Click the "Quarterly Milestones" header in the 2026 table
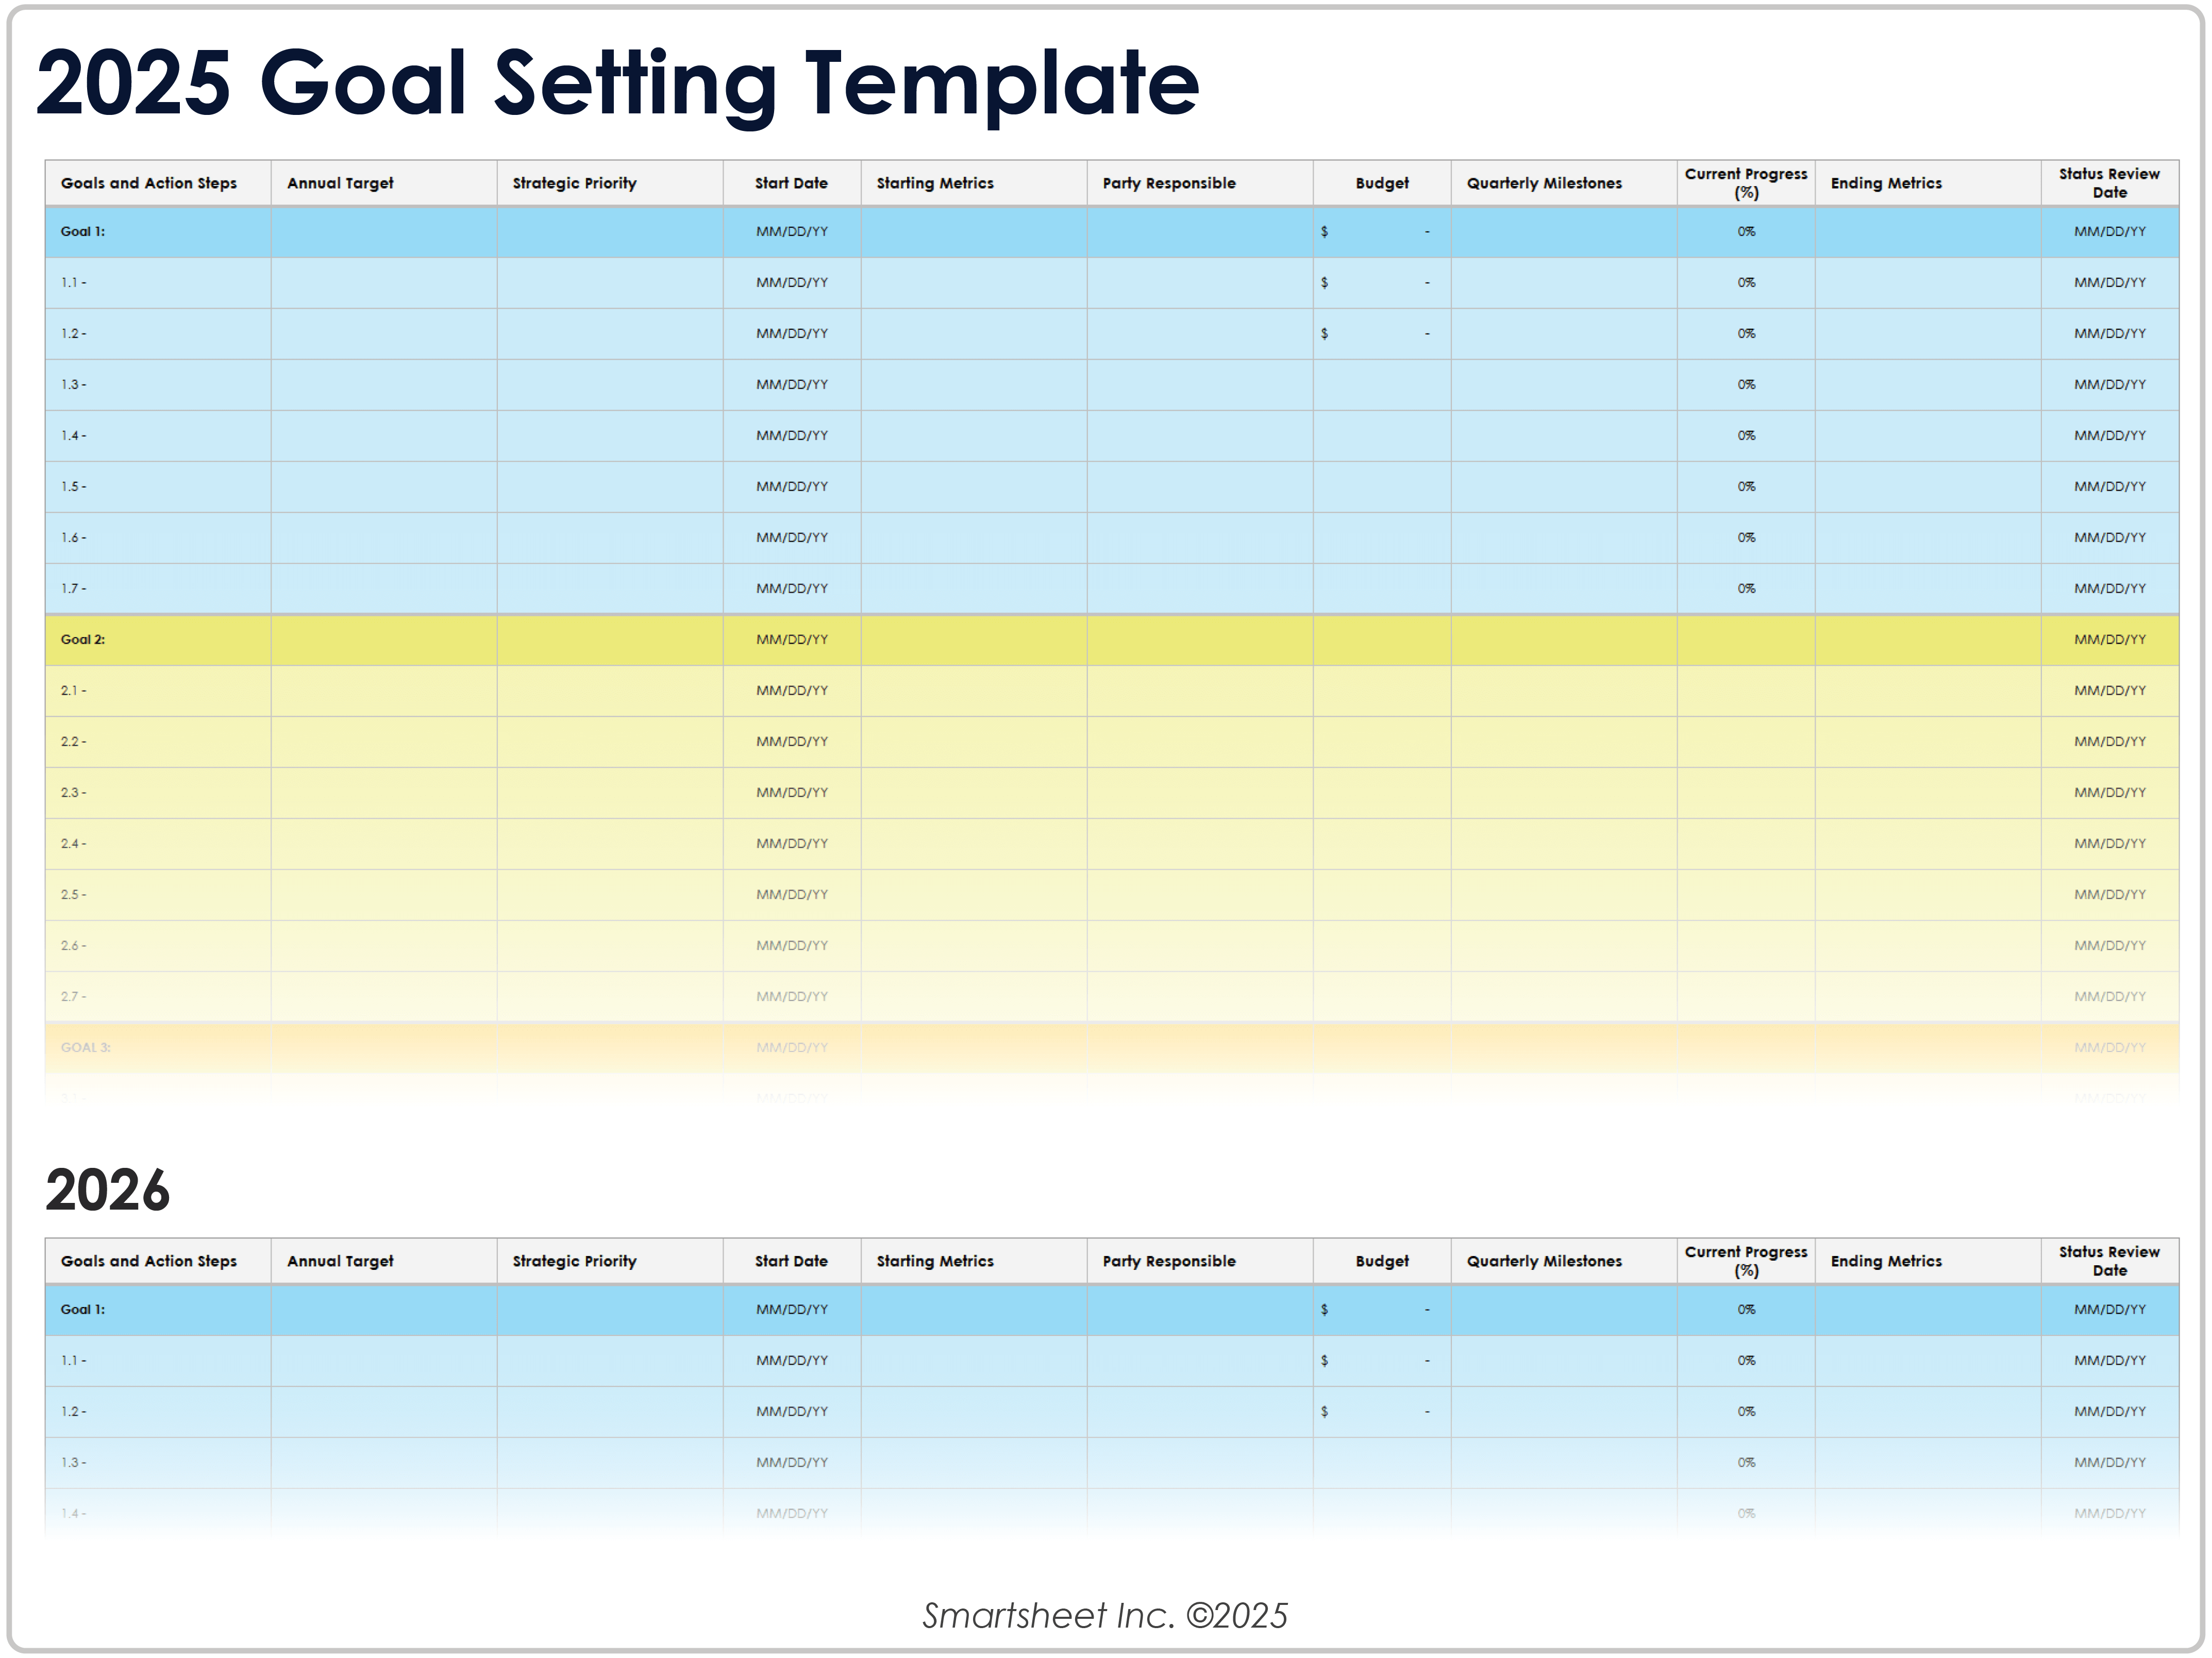 click(1544, 1261)
